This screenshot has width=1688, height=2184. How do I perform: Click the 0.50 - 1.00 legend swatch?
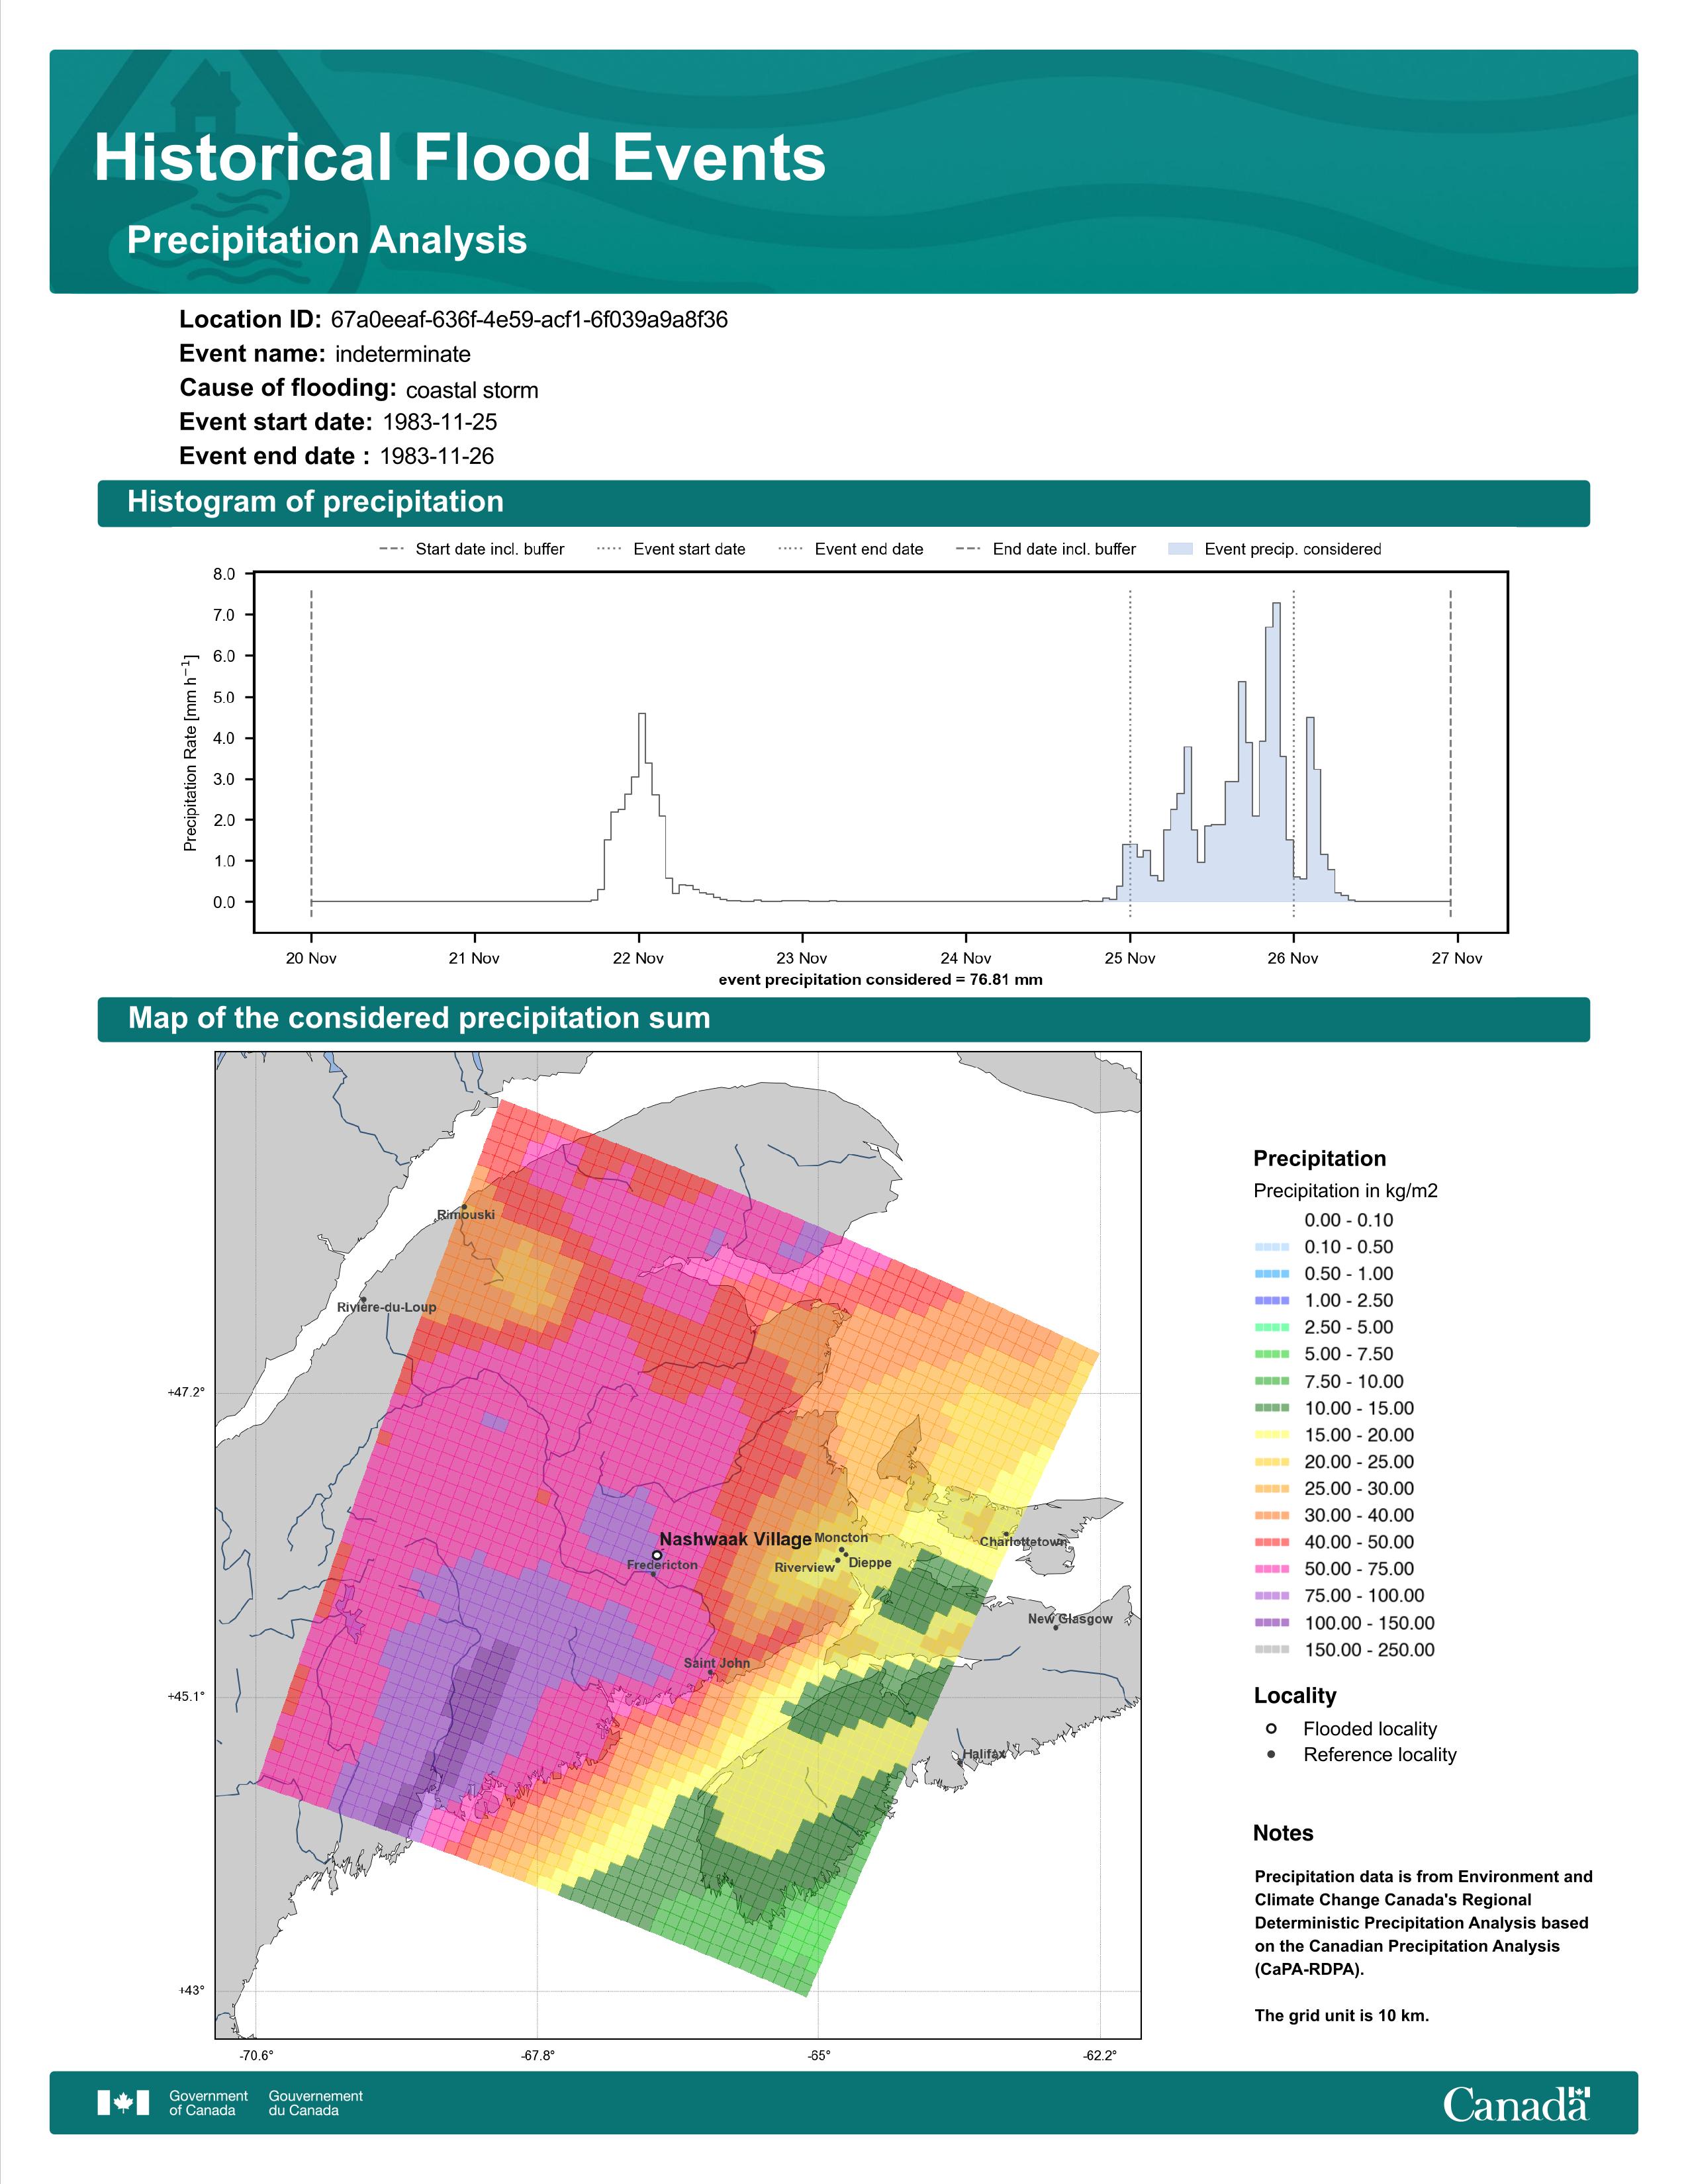click(x=1272, y=1274)
